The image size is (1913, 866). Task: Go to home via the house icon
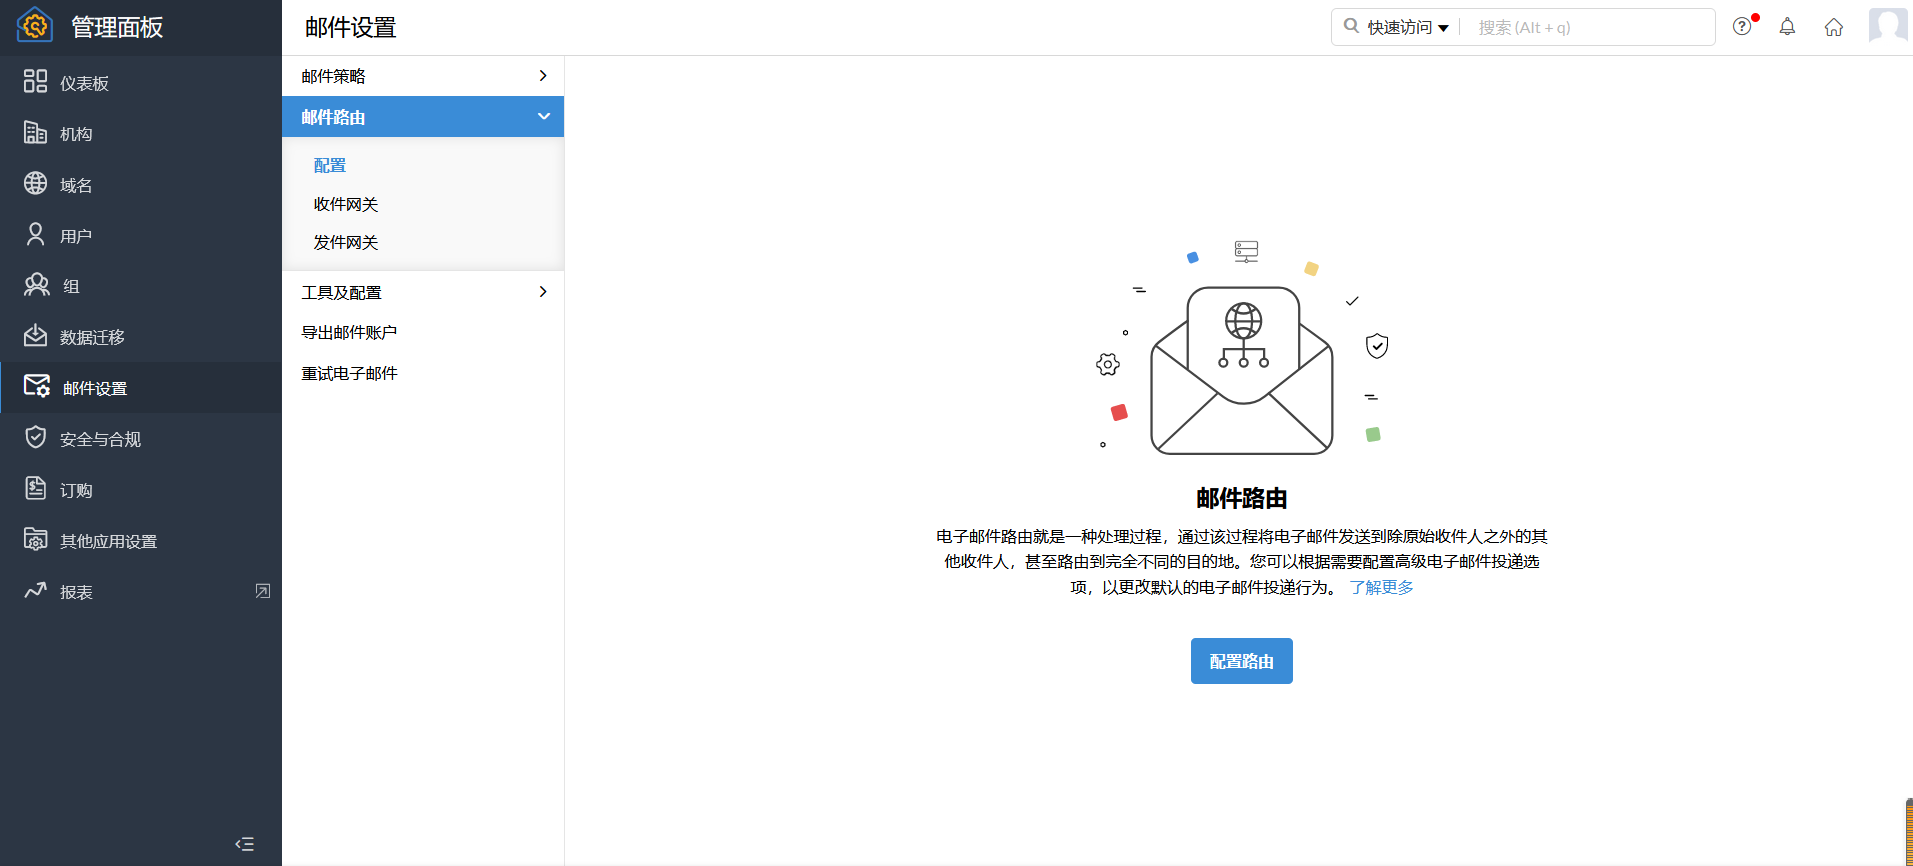[1833, 27]
